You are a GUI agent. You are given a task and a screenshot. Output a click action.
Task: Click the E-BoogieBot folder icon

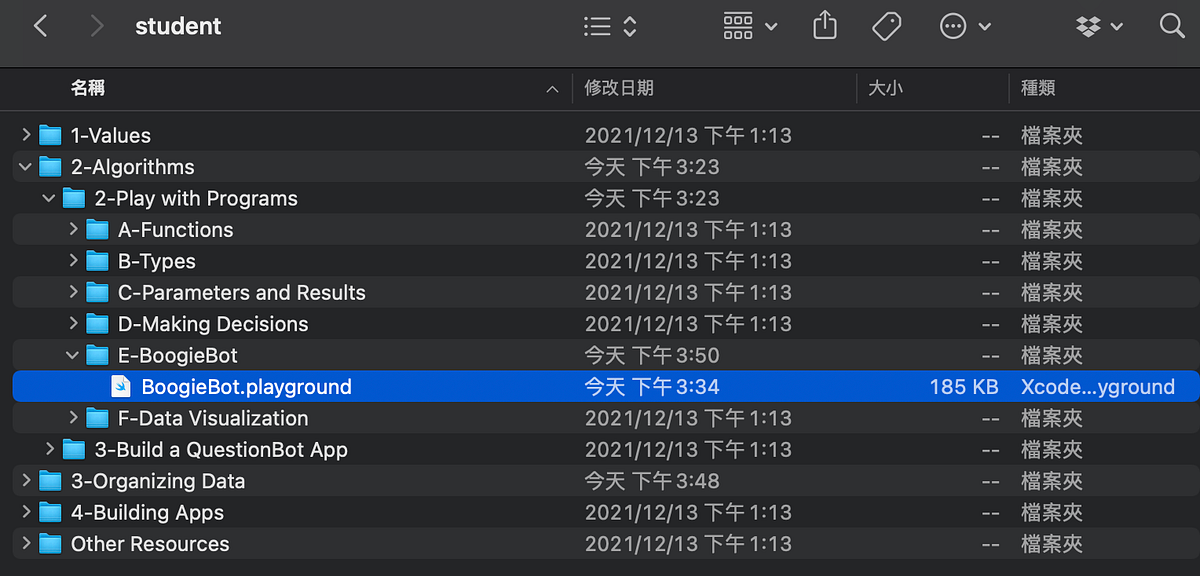click(x=98, y=355)
